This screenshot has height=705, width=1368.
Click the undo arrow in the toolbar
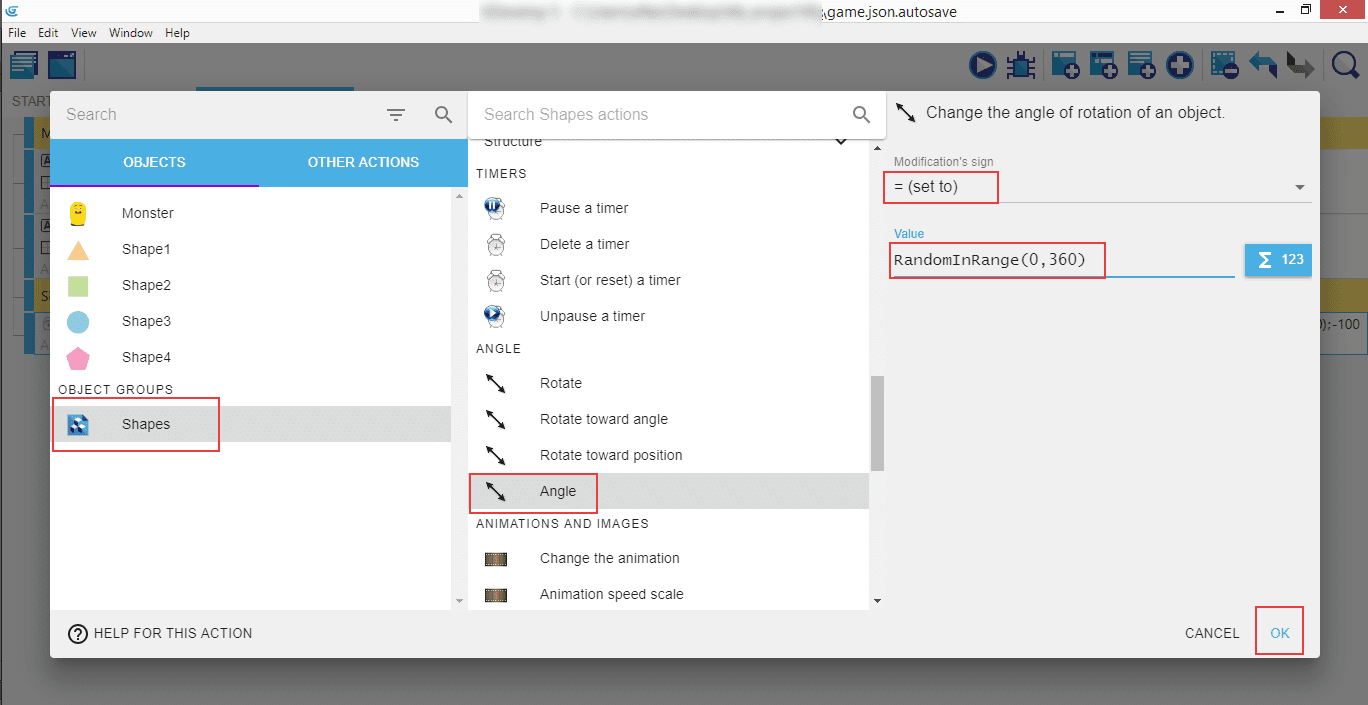(1263, 66)
